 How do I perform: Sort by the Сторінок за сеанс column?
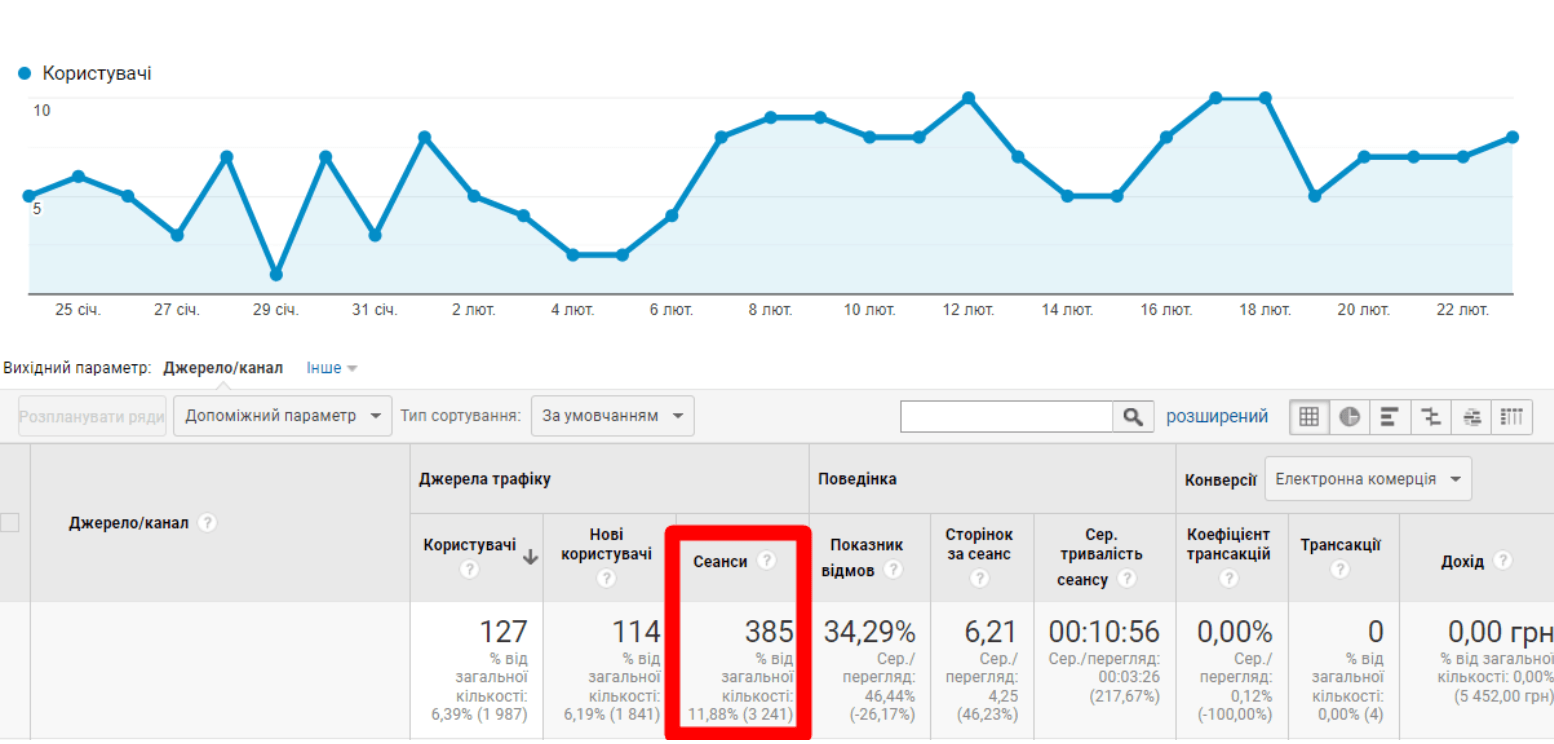(x=979, y=545)
